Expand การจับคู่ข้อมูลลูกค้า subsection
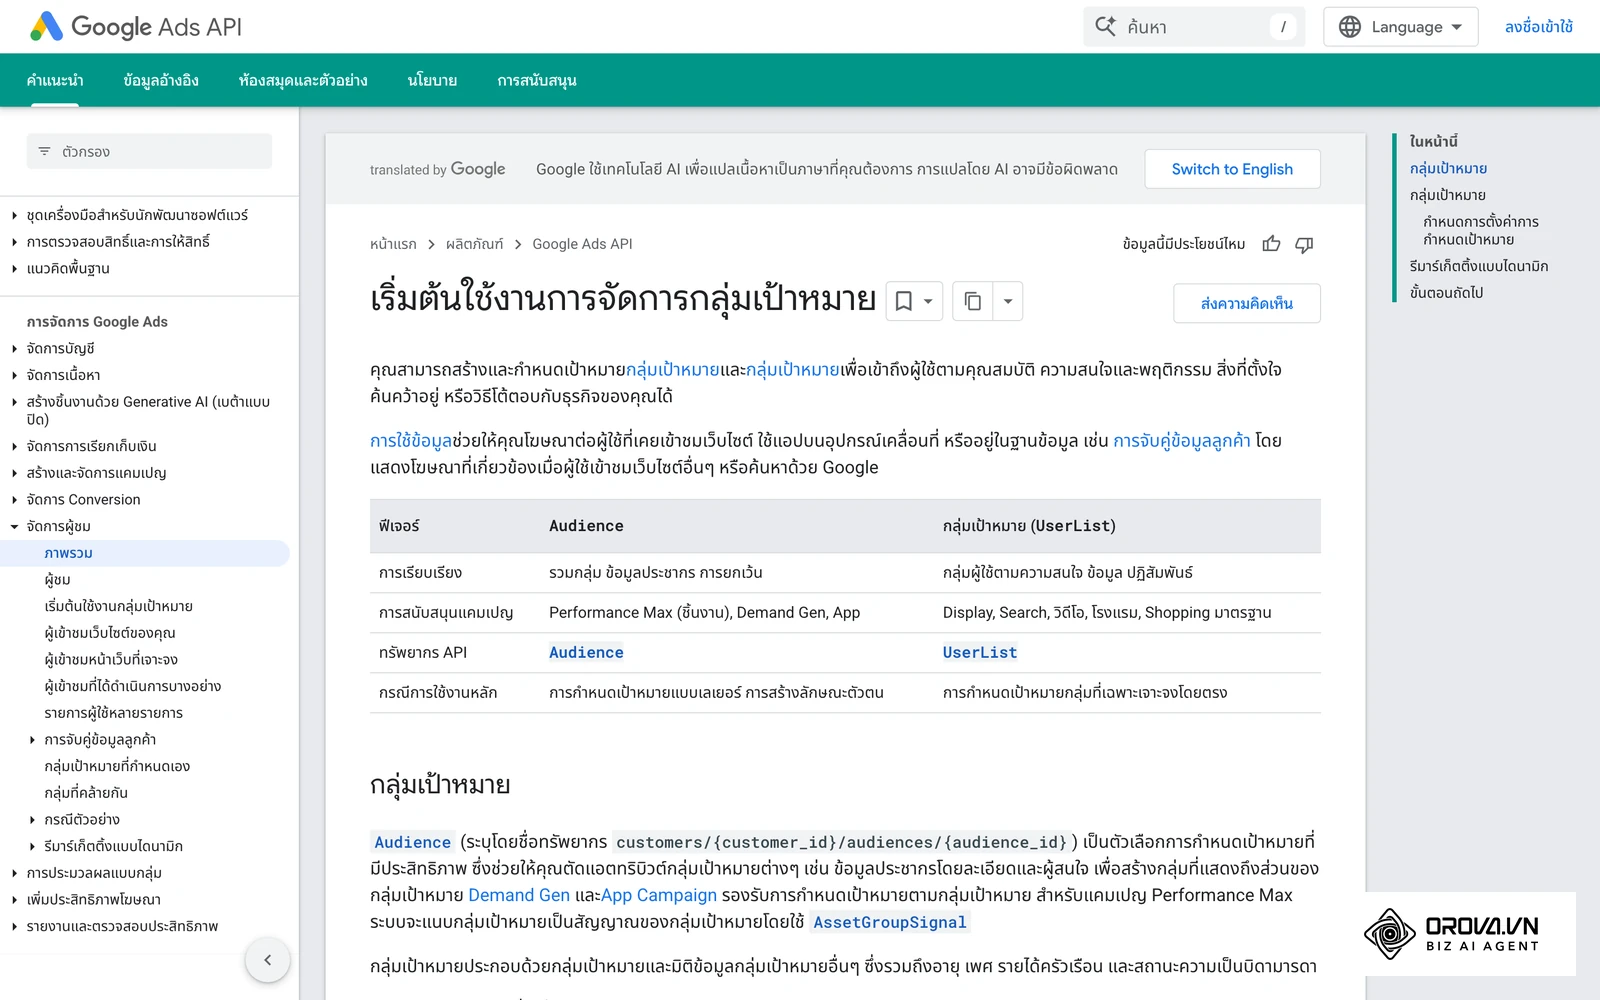Image resolution: width=1600 pixels, height=1000 pixels. (32, 740)
